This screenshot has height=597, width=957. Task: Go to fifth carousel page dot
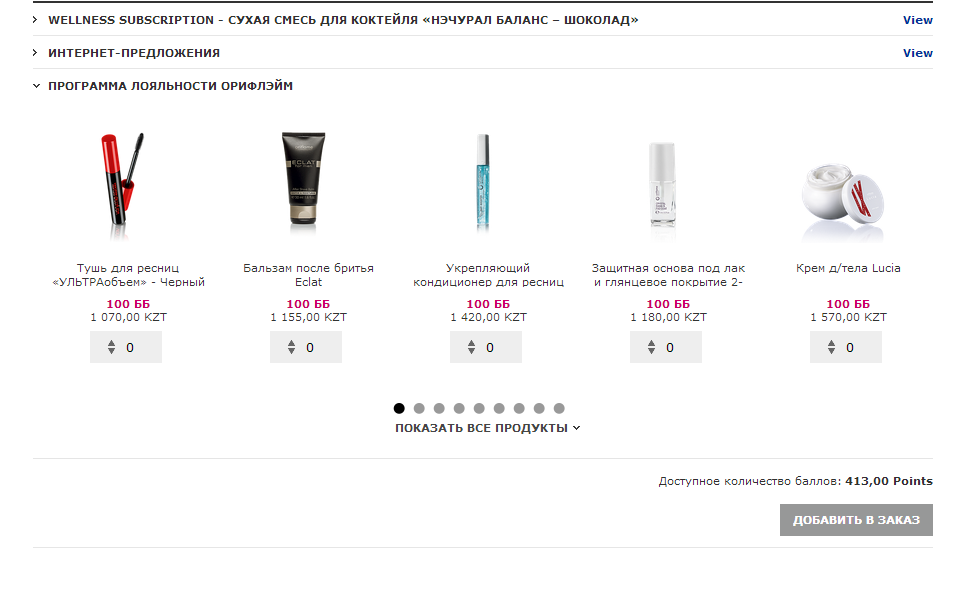[x=479, y=408]
